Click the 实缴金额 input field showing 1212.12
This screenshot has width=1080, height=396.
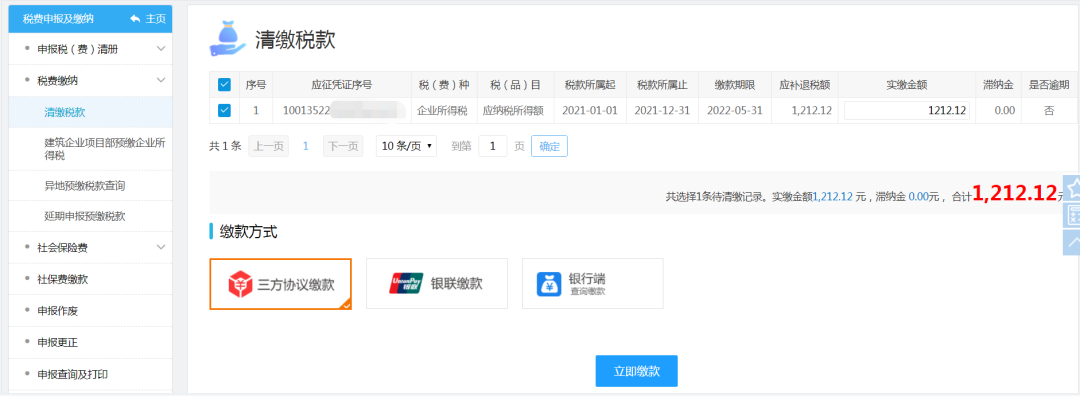coord(906,110)
